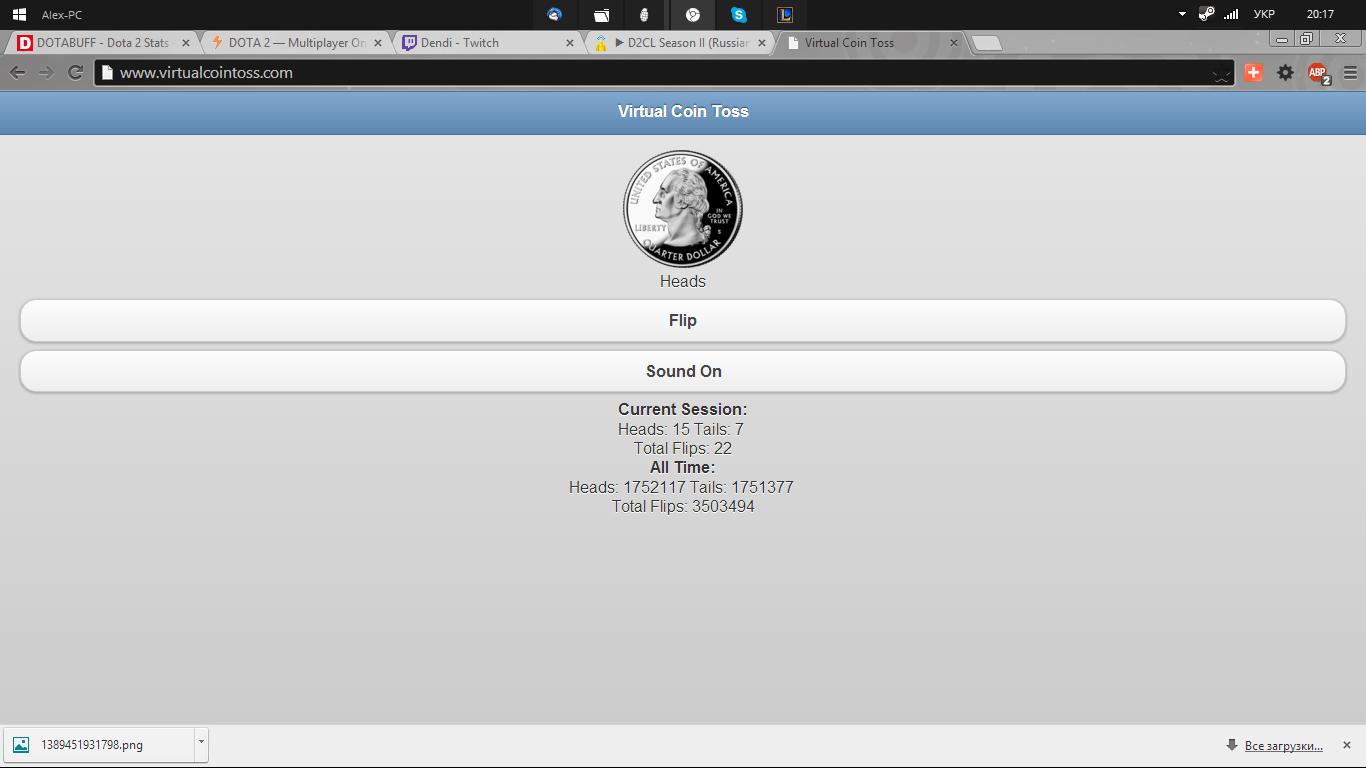Screen dimensions: 1366x768
Task: Open League of Legends taskbar icon
Action: coord(786,15)
